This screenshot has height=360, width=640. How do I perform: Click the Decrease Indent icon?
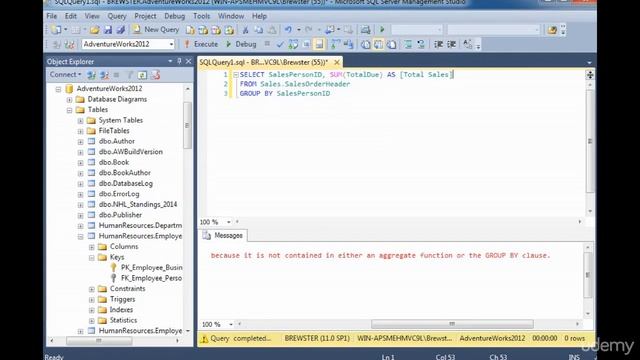tap(438, 44)
